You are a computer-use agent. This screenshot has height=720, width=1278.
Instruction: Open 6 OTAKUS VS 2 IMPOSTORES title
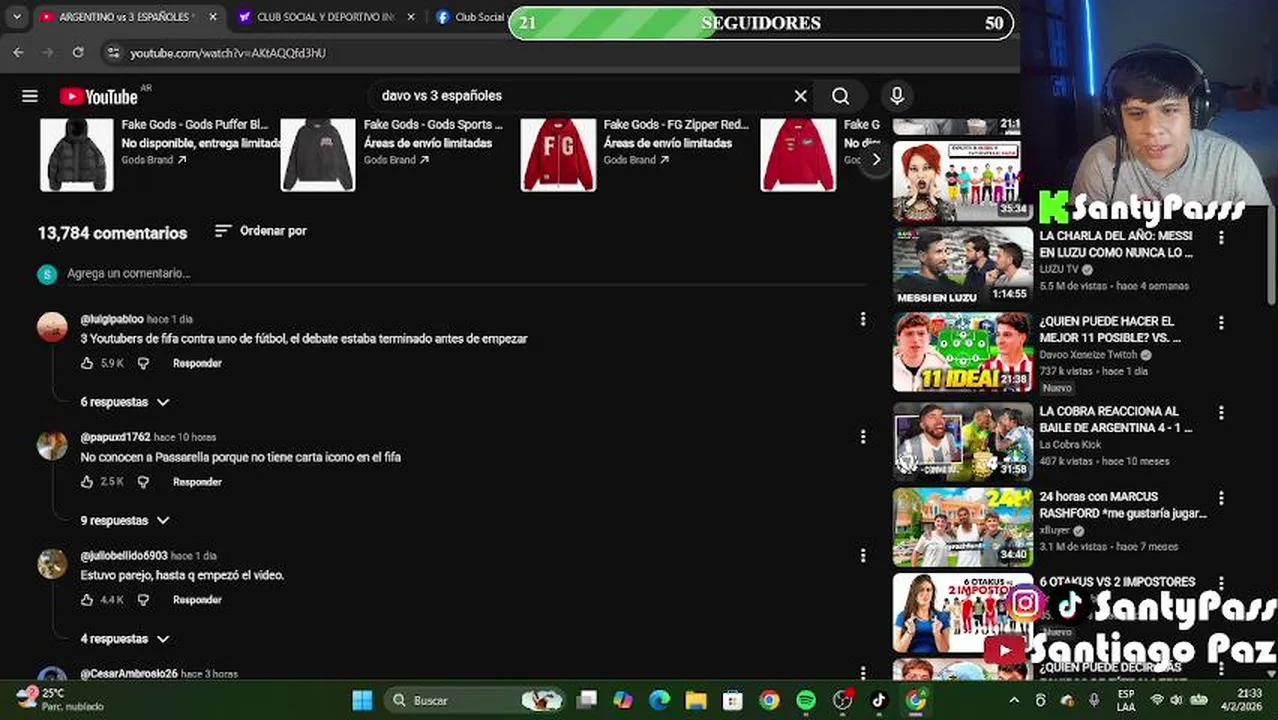tap(1117, 582)
